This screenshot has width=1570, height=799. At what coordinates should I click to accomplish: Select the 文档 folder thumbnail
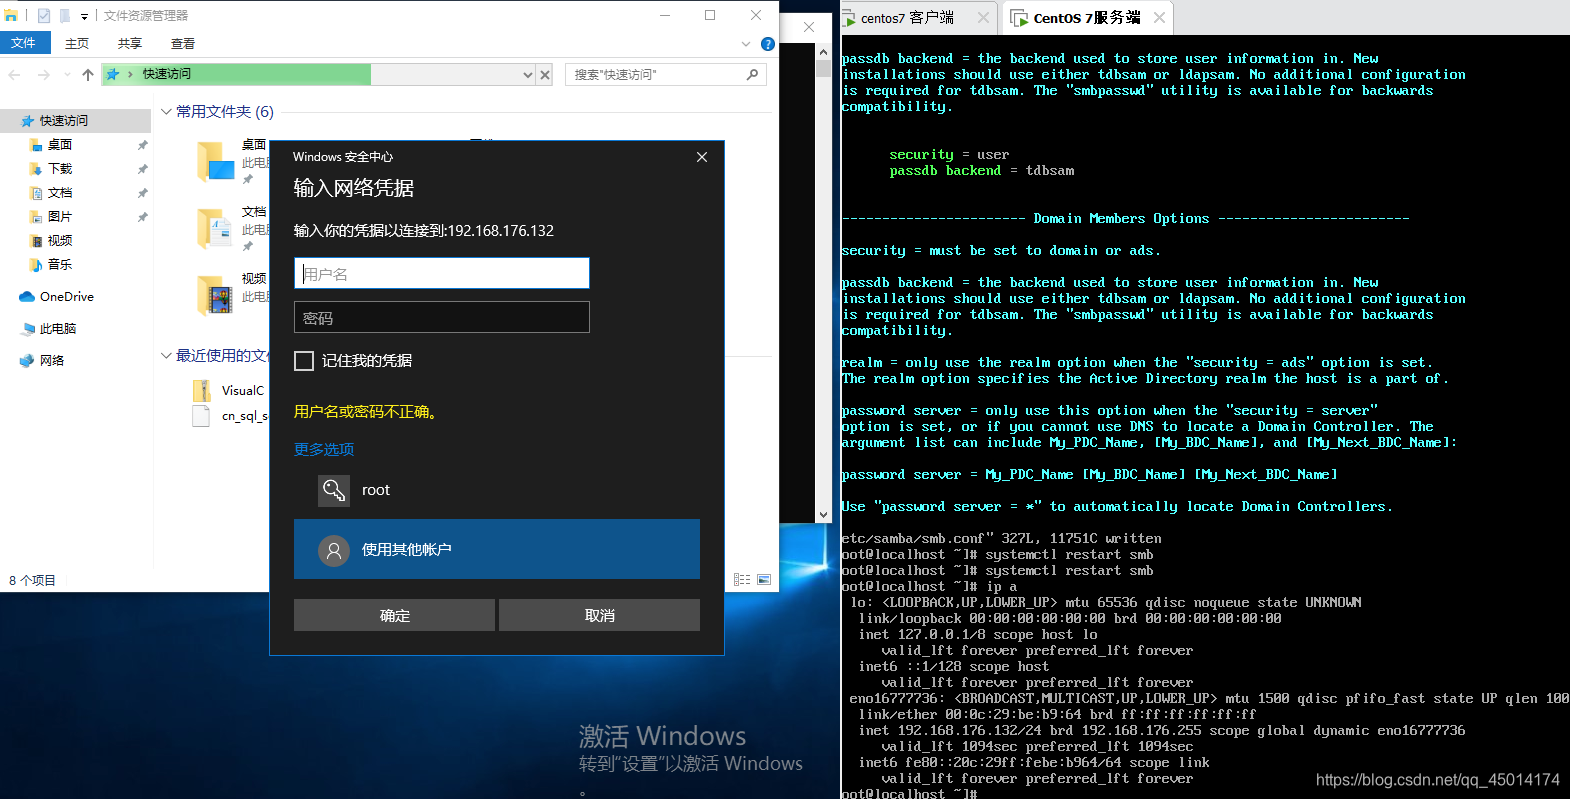click(x=215, y=228)
